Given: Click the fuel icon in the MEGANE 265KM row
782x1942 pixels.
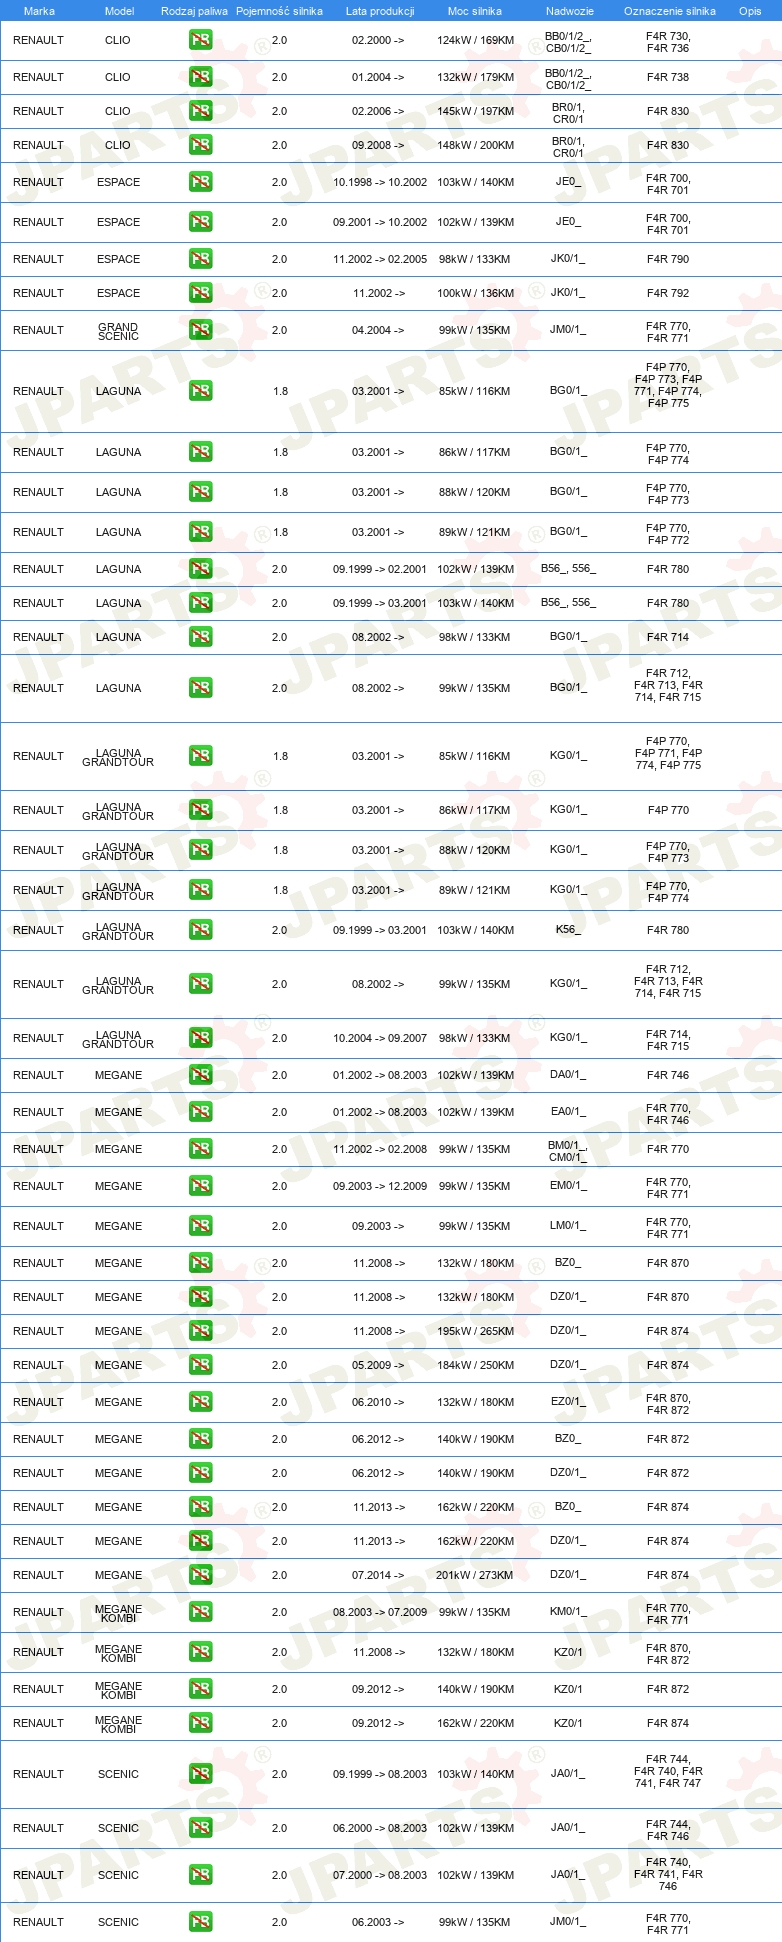Looking at the screenshot, I should point(200,1331).
